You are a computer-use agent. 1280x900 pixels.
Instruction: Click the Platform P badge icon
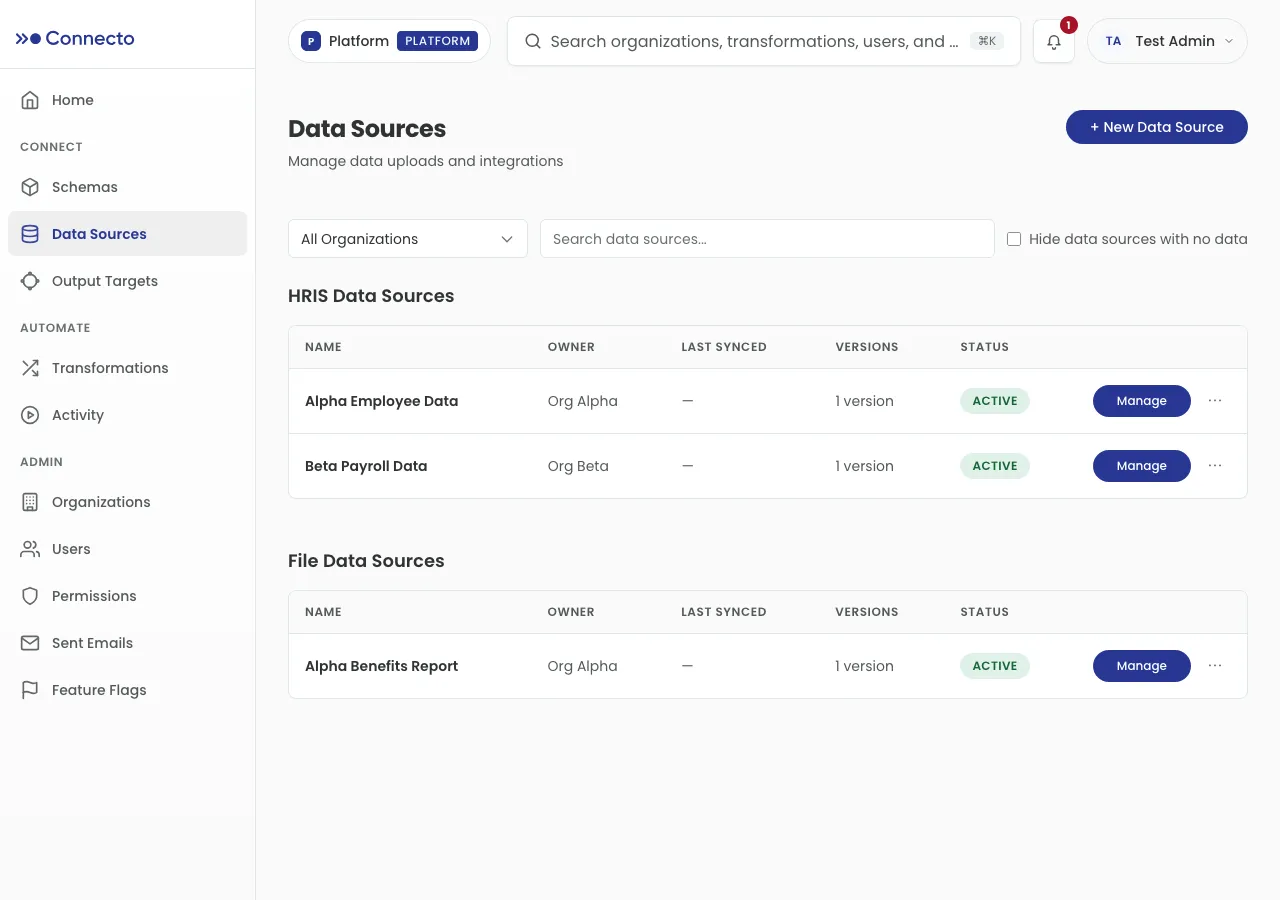click(310, 41)
